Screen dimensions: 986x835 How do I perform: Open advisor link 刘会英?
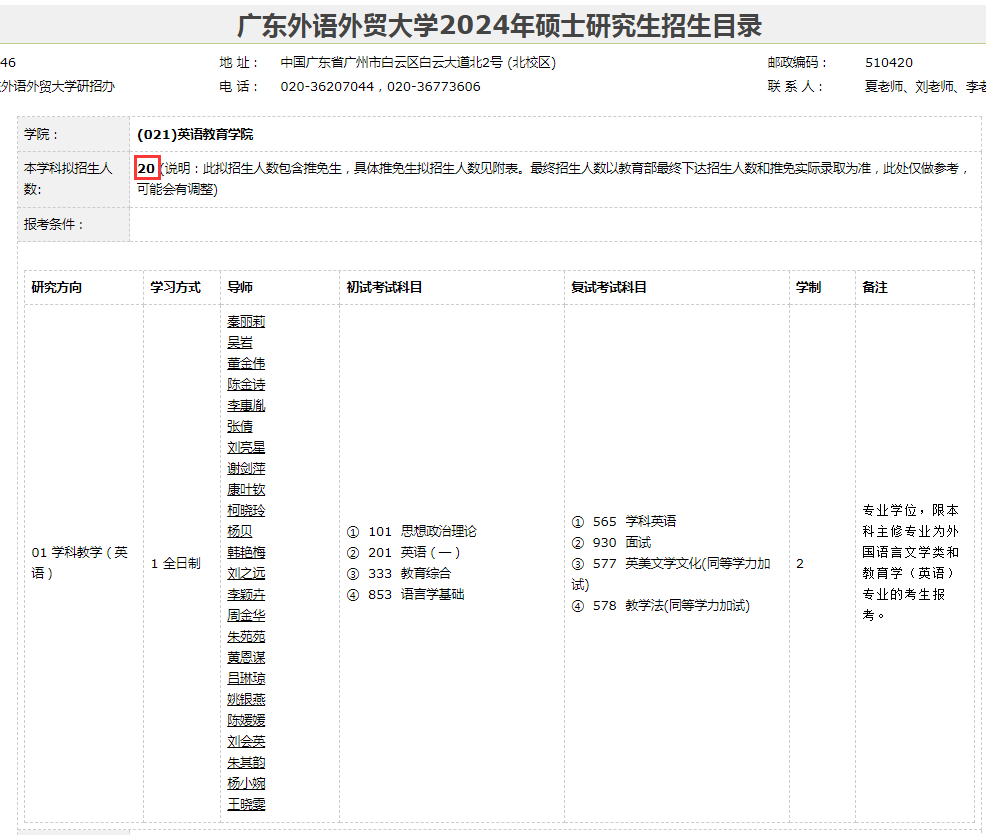[x=246, y=741]
